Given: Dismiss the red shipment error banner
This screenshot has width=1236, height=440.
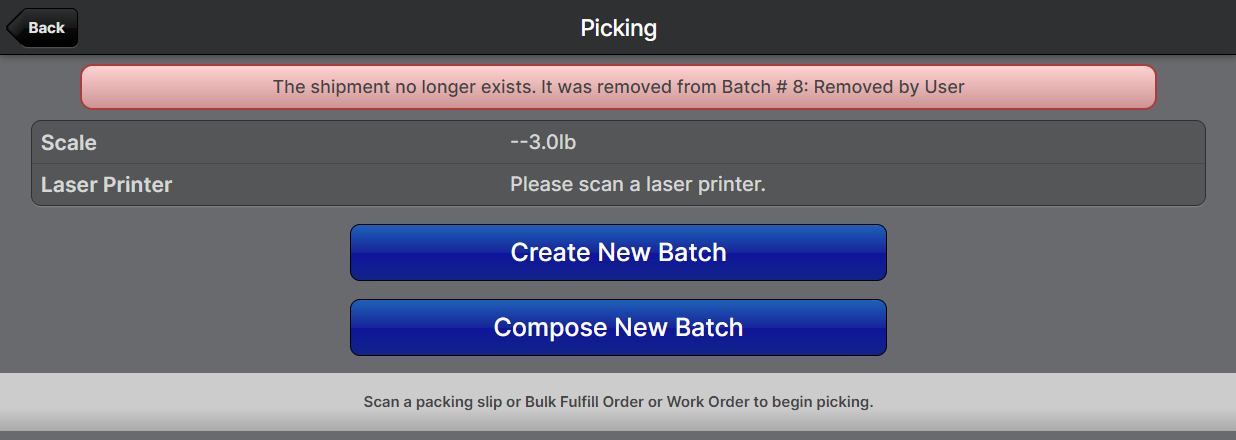Looking at the screenshot, I should pos(618,87).
